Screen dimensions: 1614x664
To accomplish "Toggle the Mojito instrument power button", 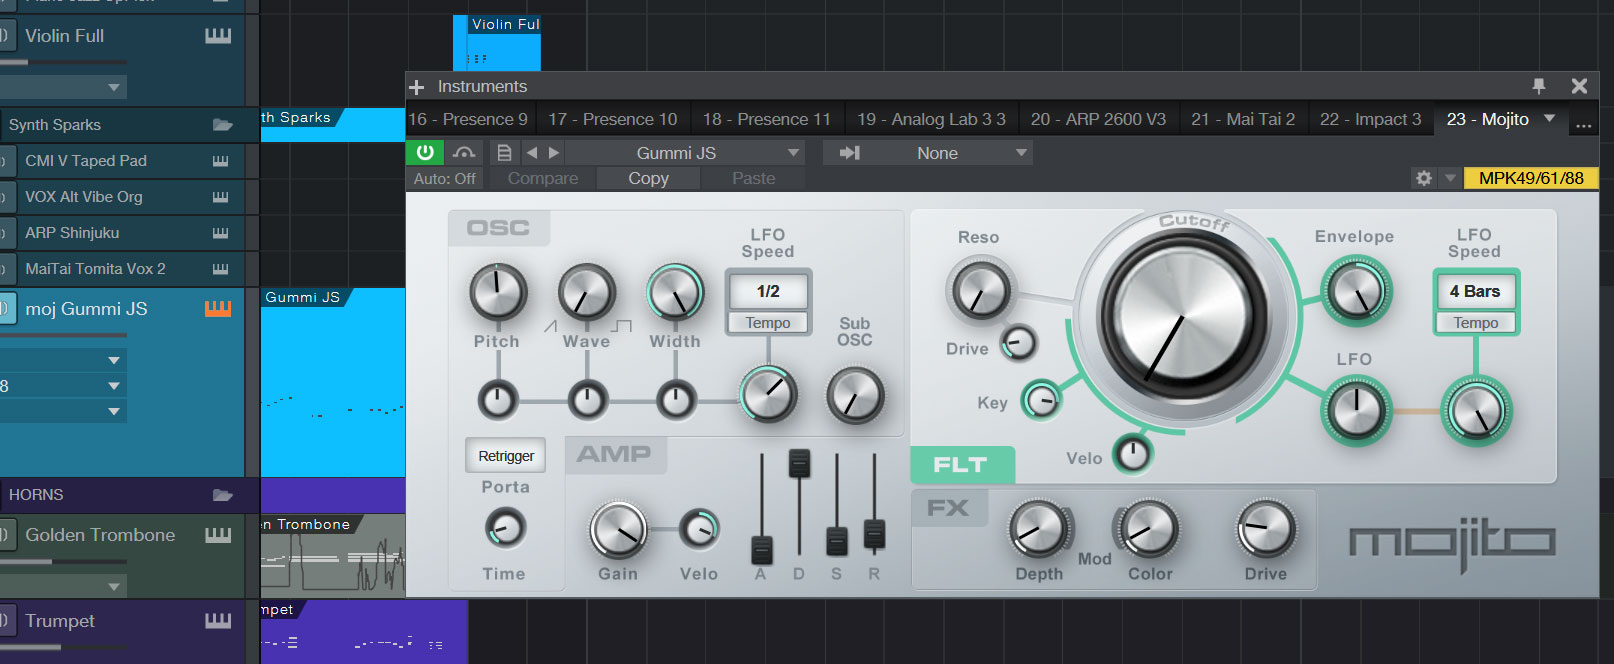I will tap(425, 152).
